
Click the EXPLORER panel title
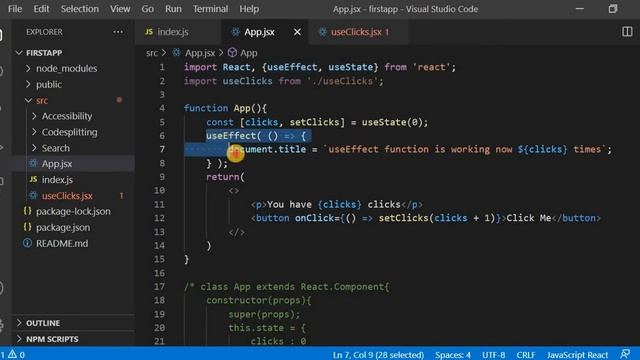click(44, 32)
